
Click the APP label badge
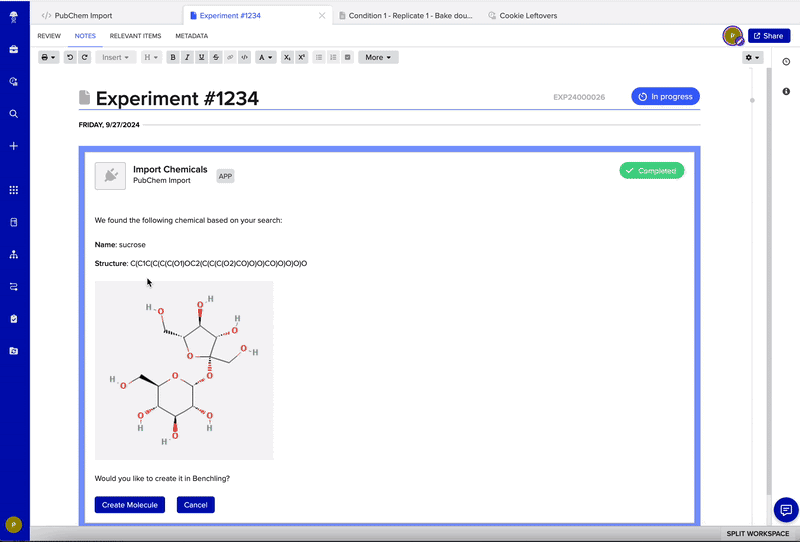pyautogui.click(x=225, y=176)
